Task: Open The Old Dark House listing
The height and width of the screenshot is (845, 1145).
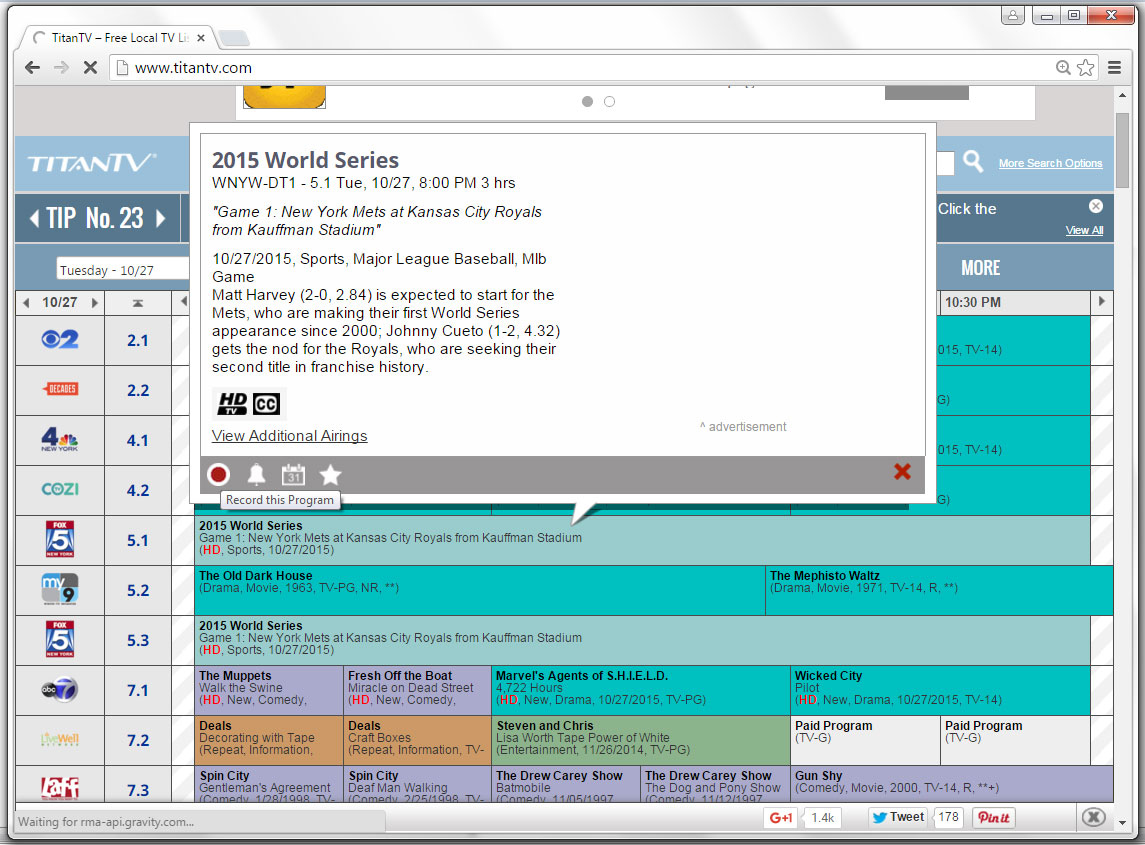Action: click(480, 590)
